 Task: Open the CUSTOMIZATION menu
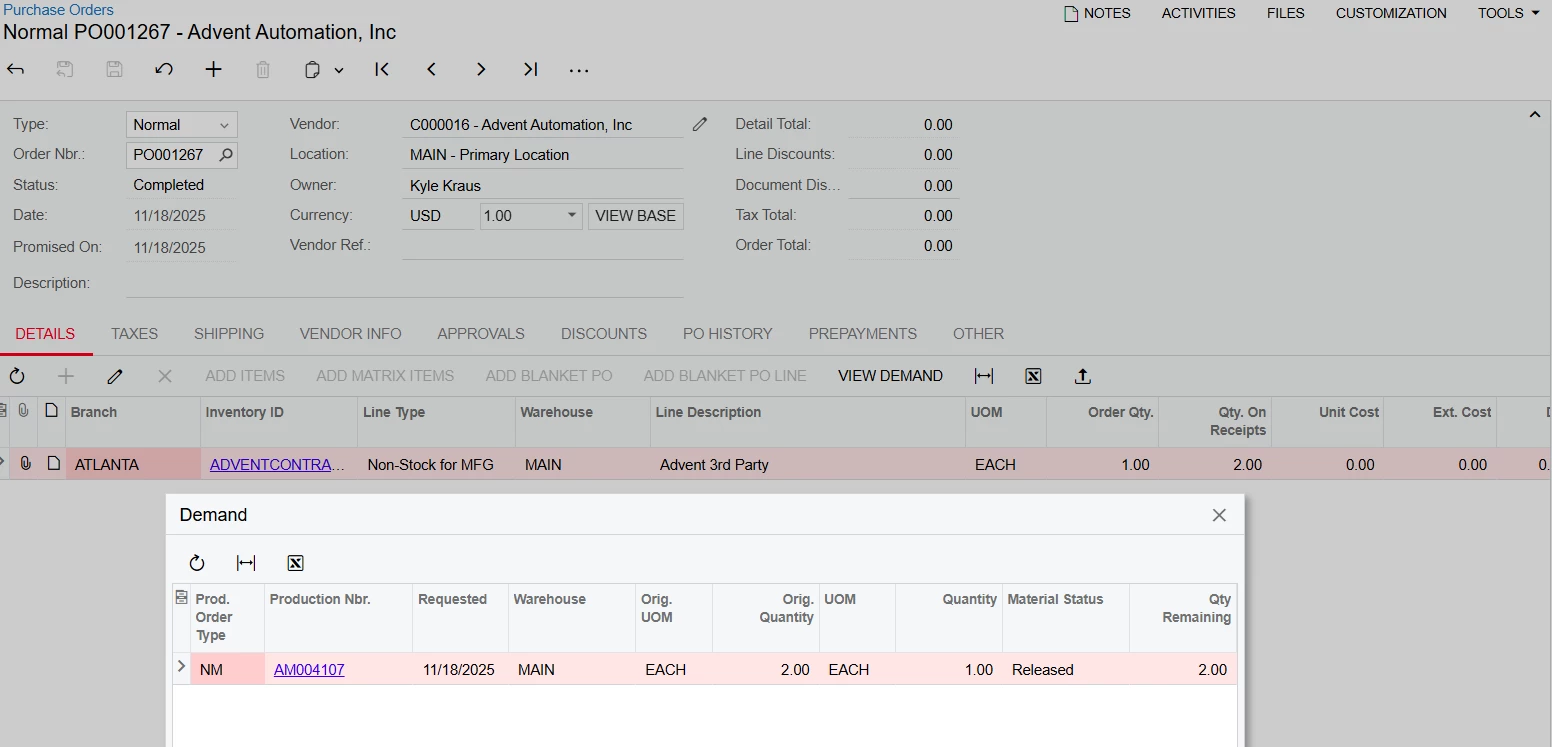1391,13
